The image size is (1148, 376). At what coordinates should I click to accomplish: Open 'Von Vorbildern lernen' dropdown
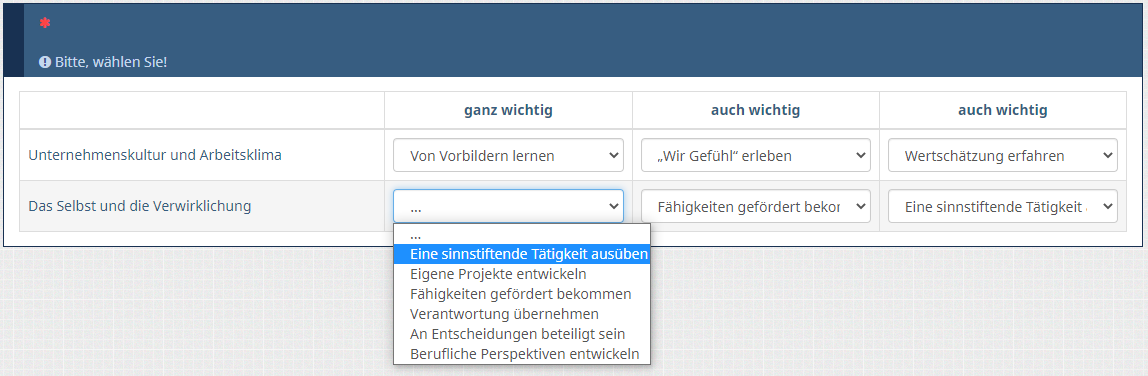pos(508,155)
